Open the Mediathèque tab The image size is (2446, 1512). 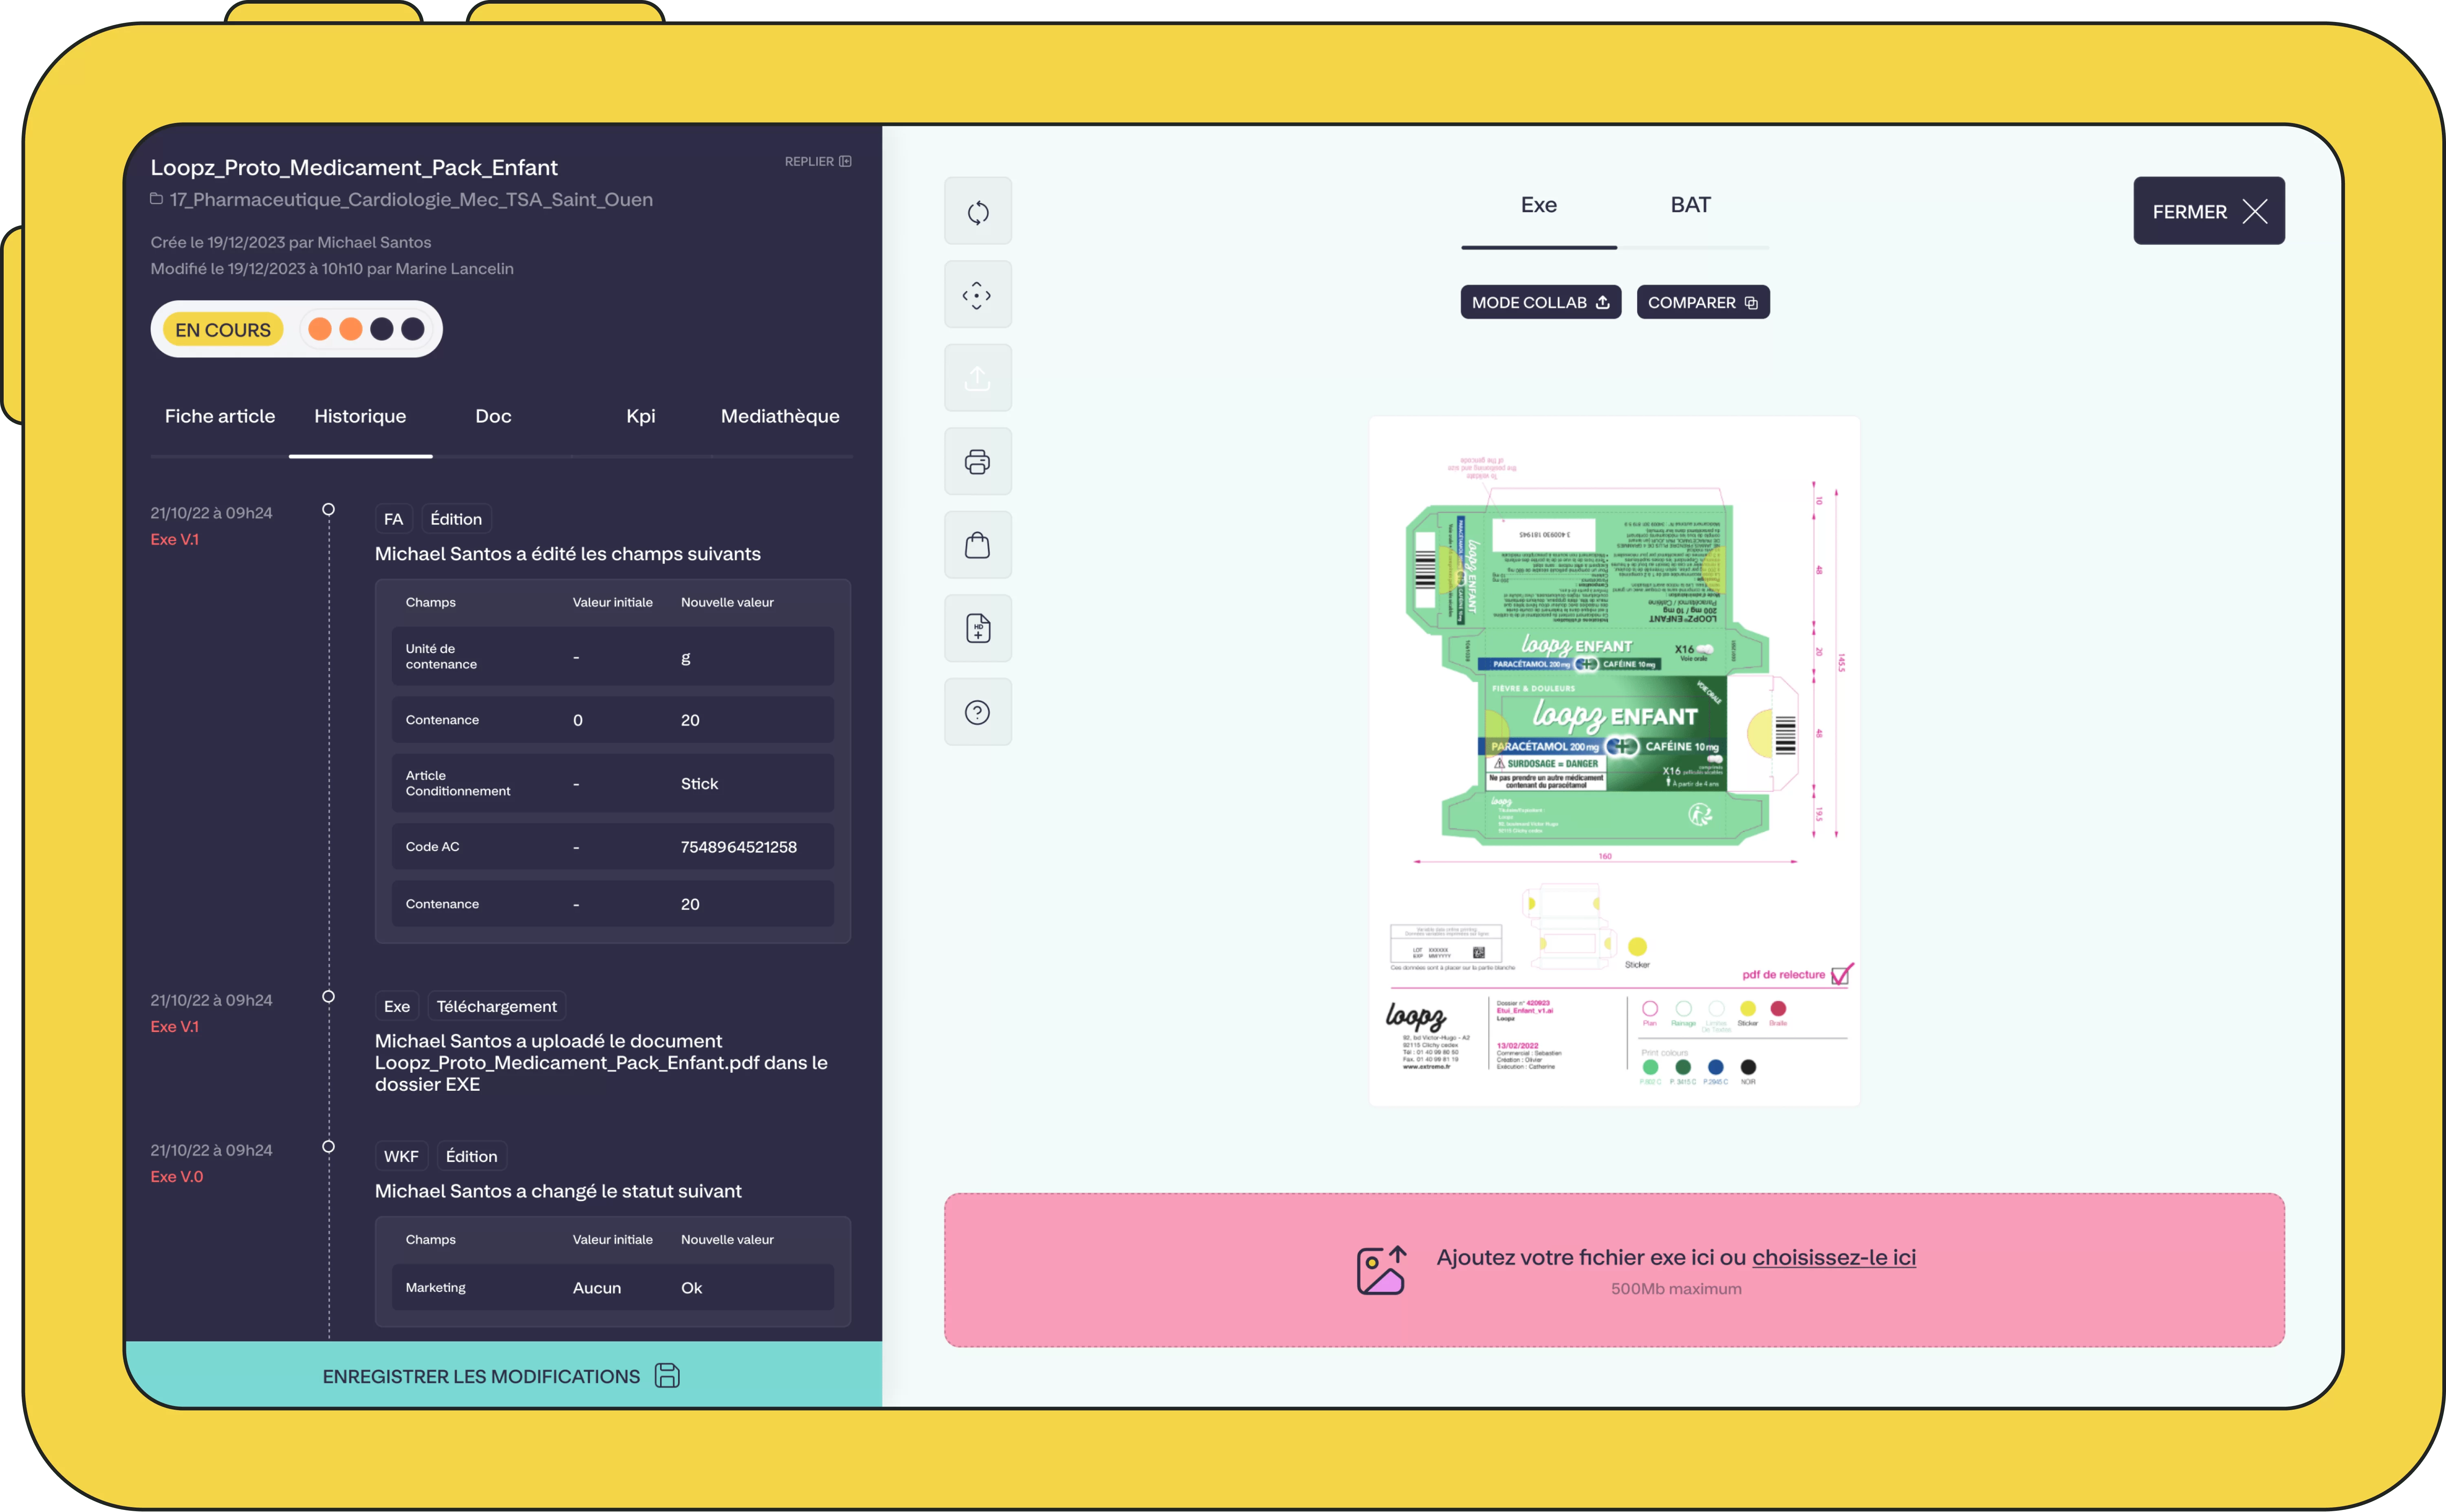coord(780,416)
